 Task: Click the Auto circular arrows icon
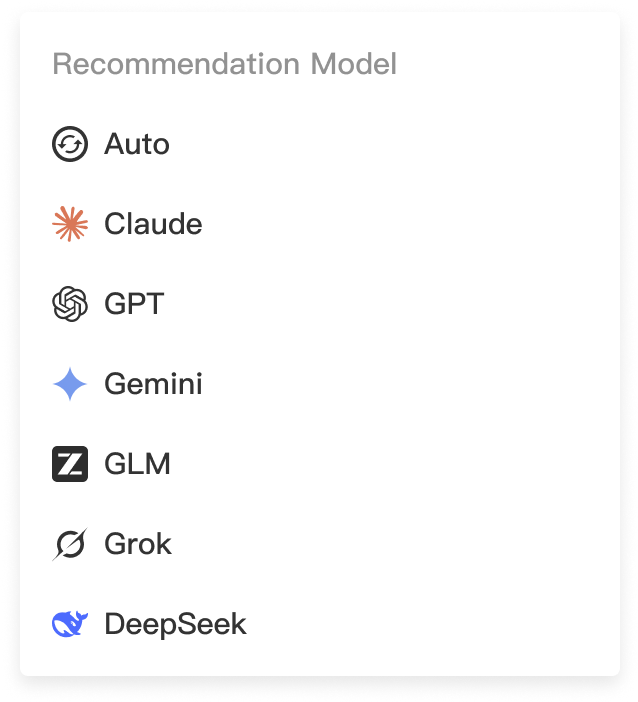70,144
